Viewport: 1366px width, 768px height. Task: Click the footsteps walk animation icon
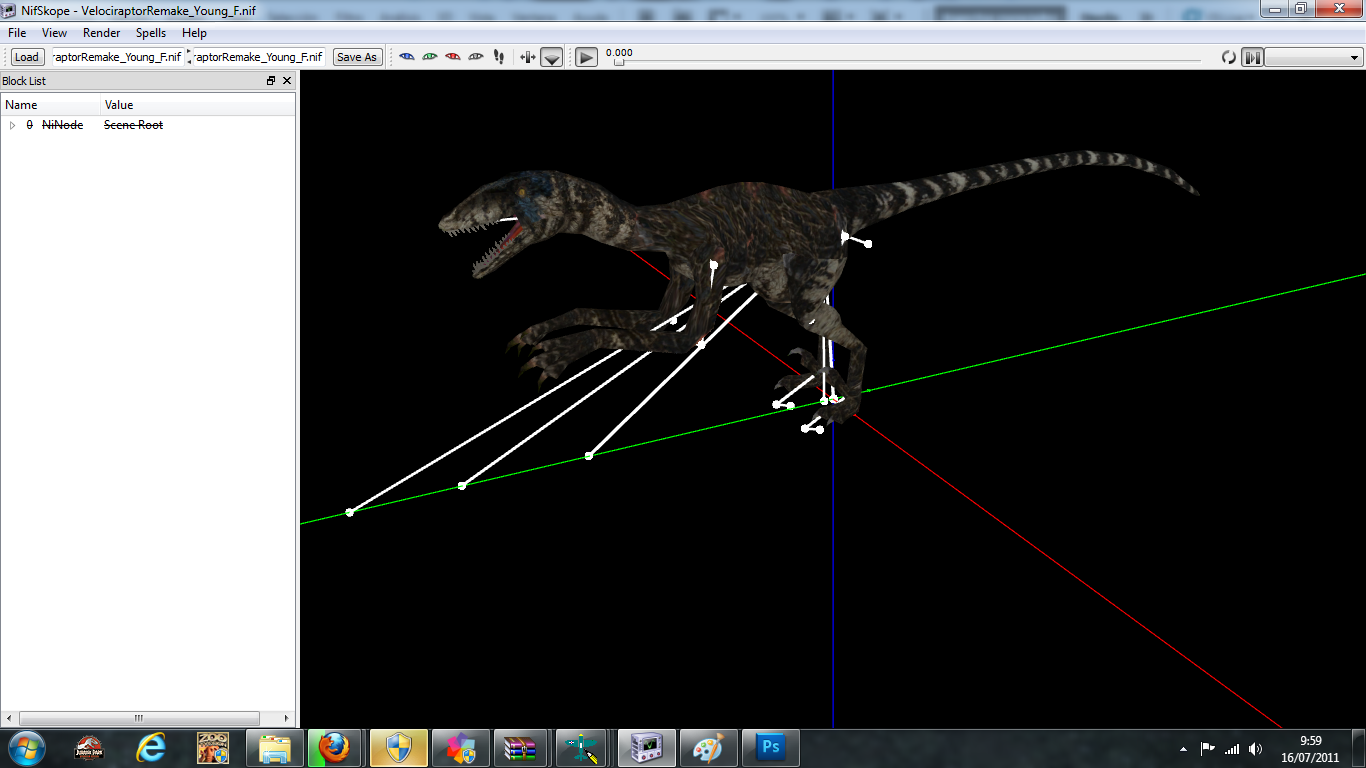coord(499,57)
